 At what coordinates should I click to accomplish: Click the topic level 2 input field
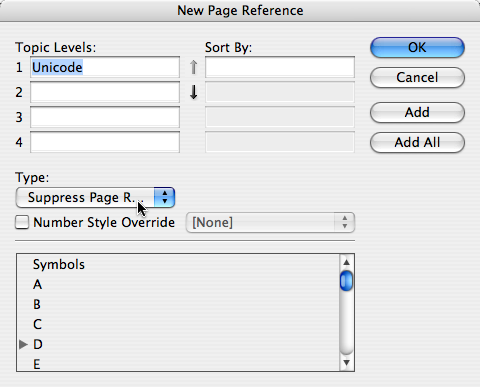pyautogui.click(x=105, y=92)
